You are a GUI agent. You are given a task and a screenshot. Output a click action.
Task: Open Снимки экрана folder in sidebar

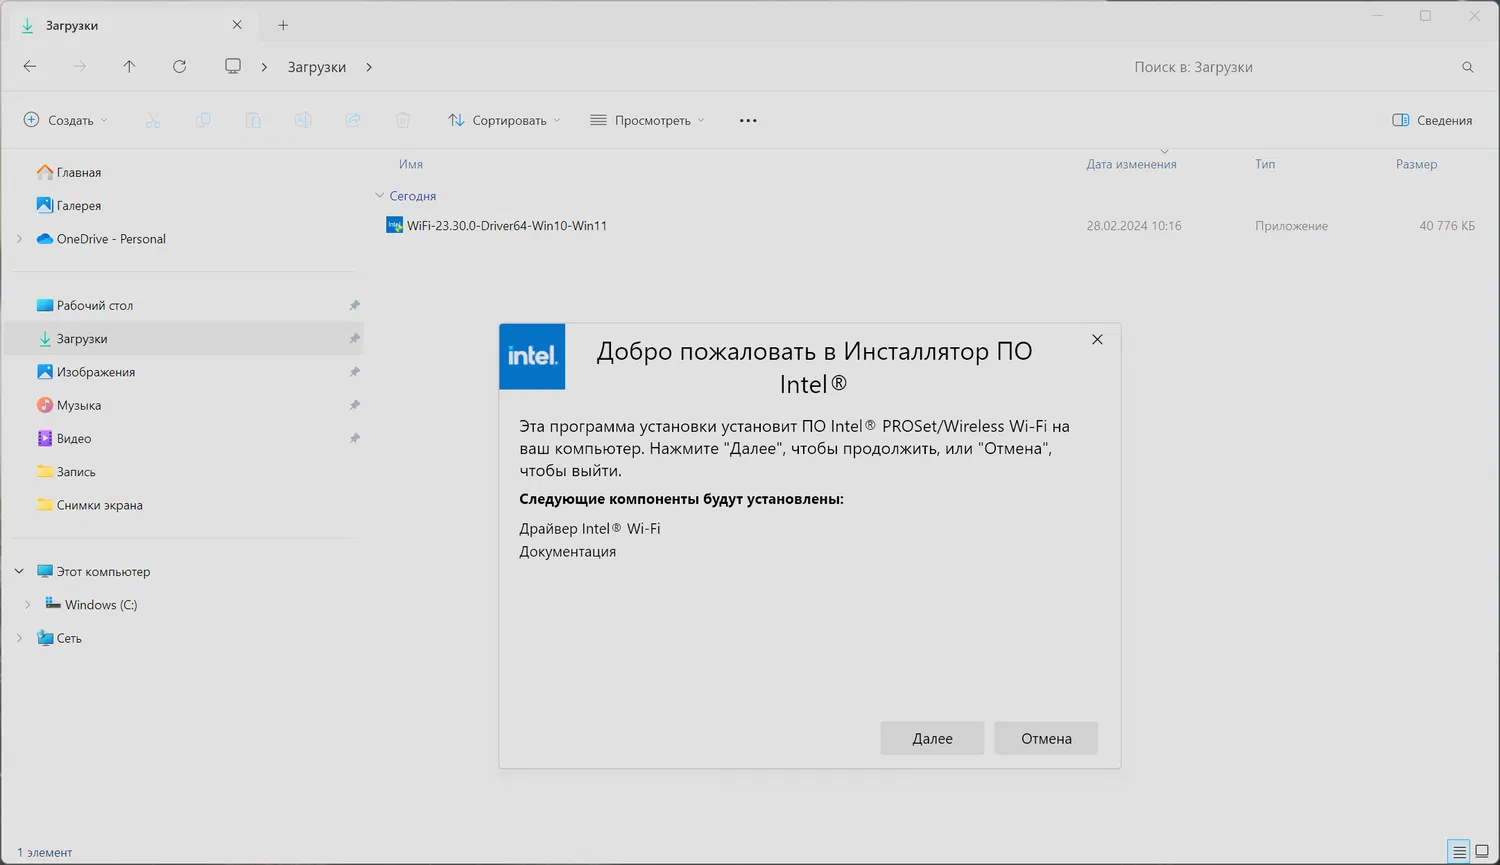(100, 505)
